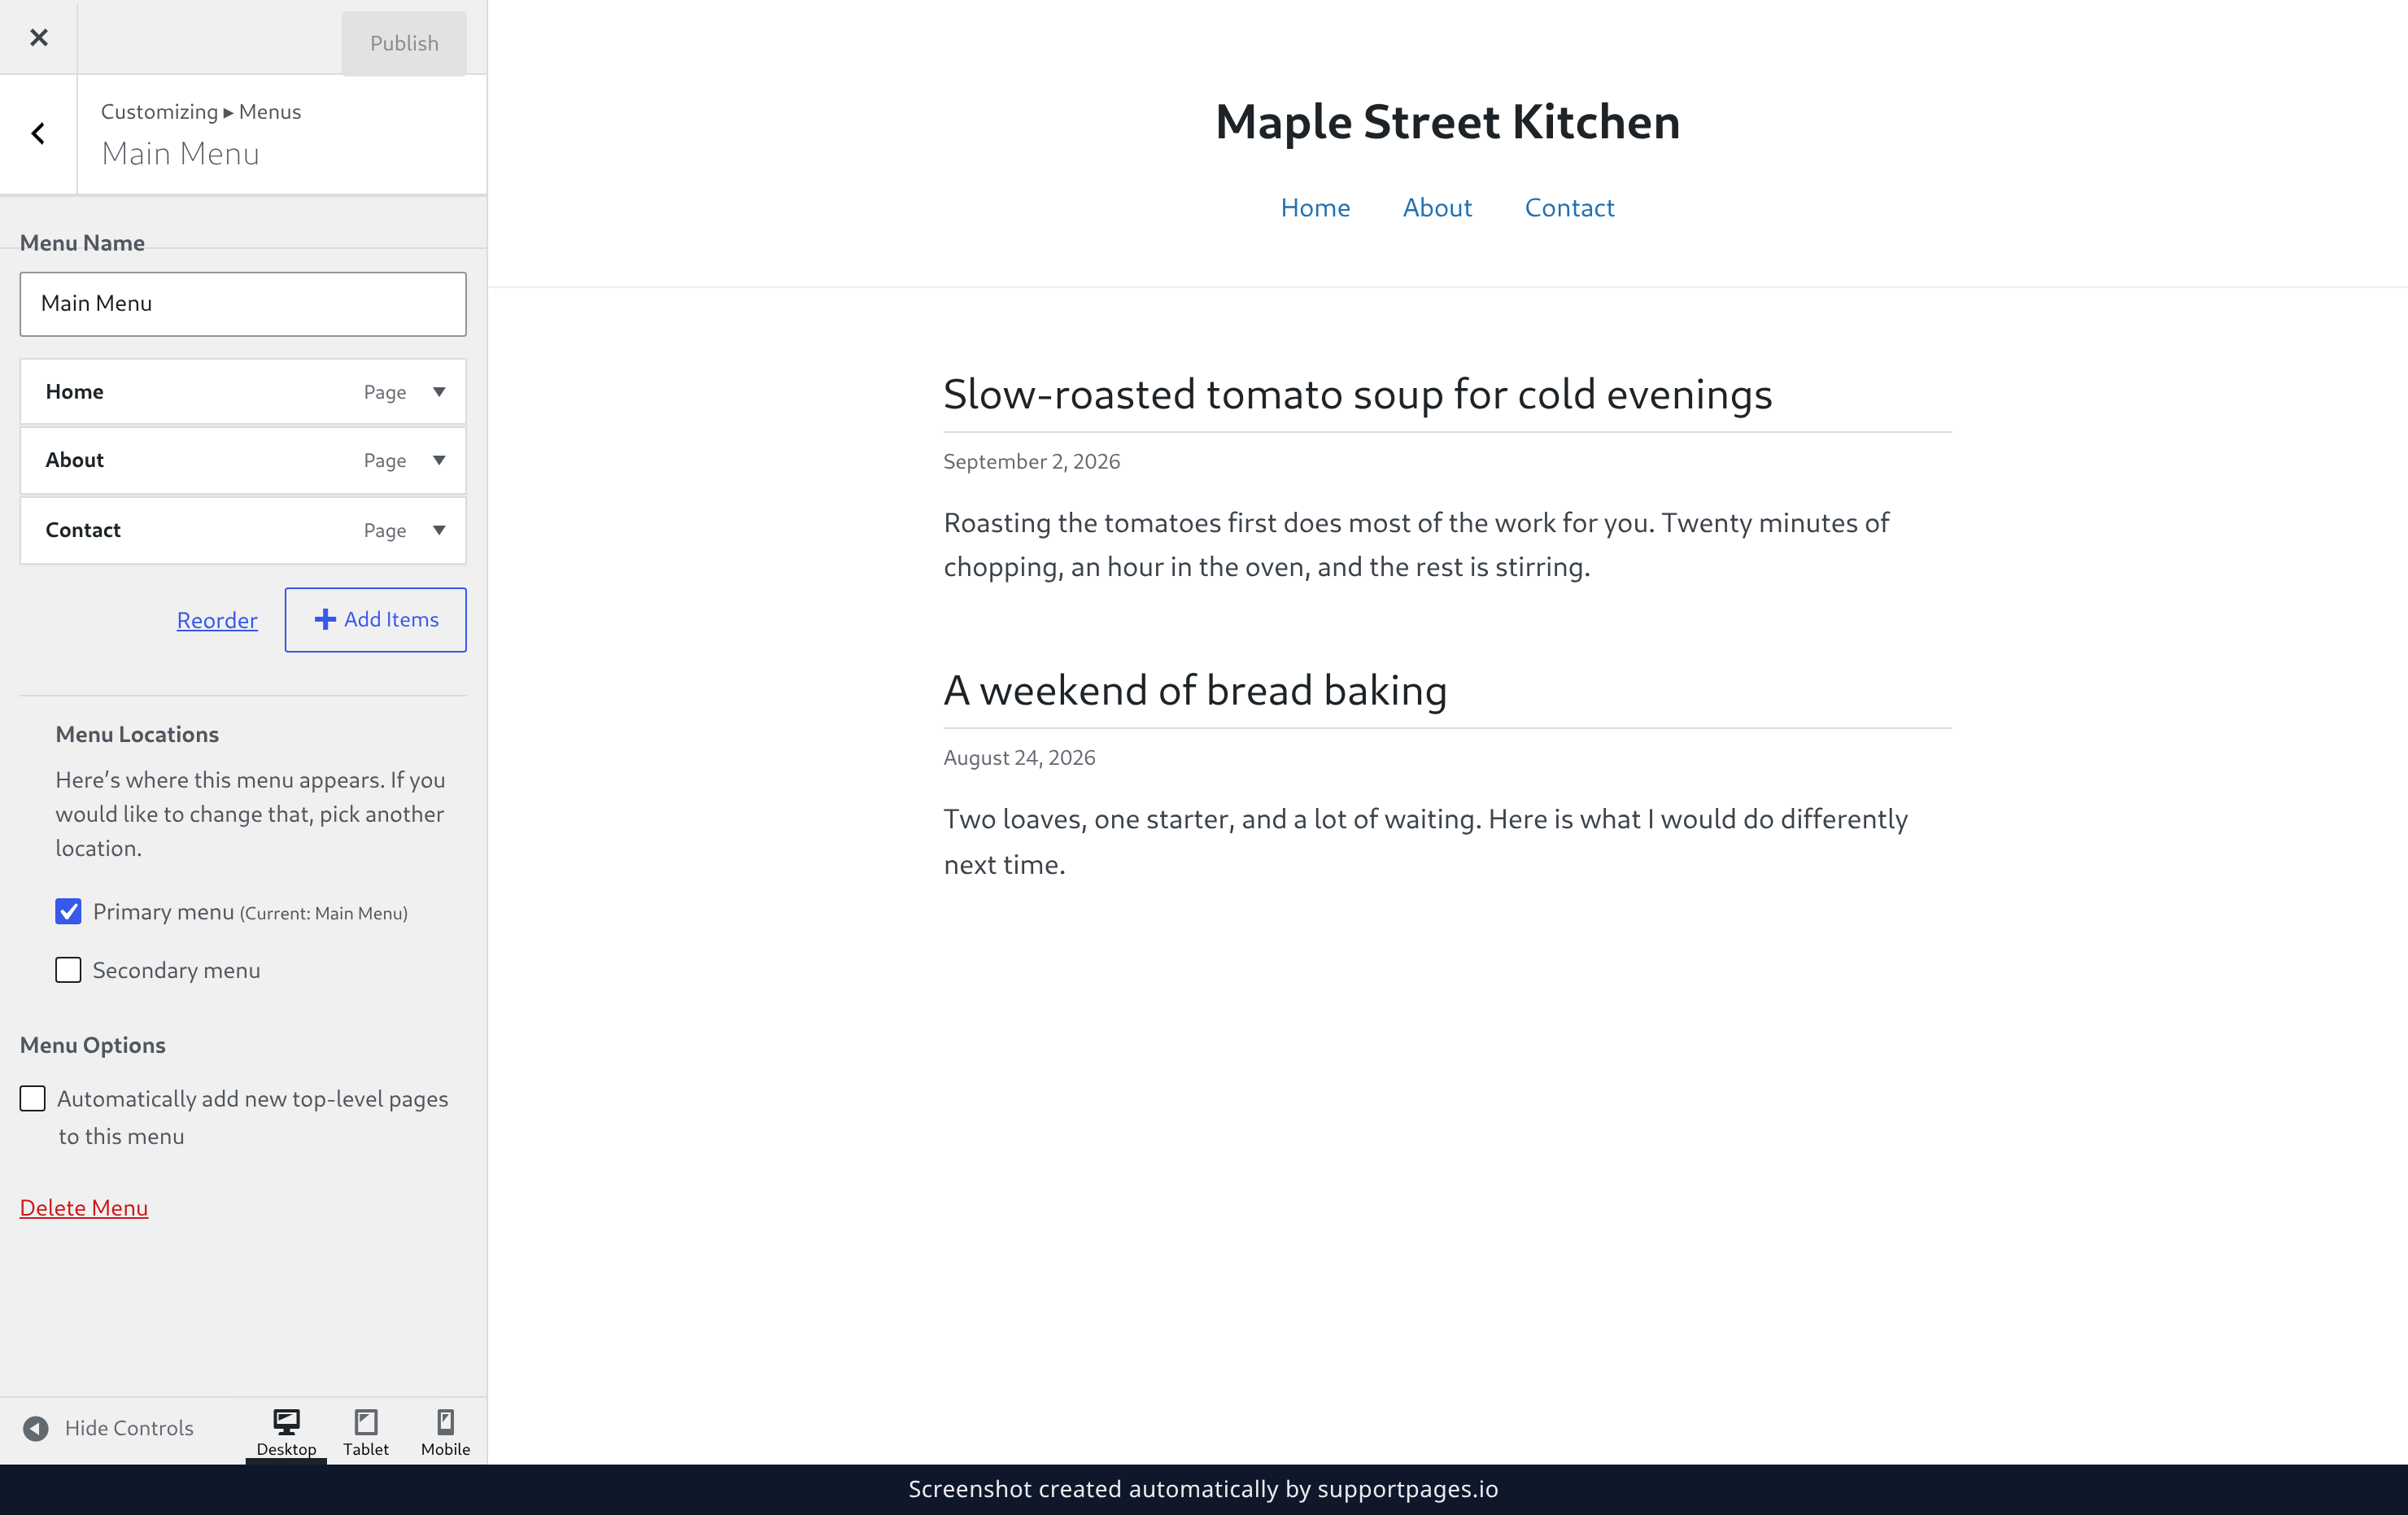
Task: Open the A weekend of bread baking post
Action: 1195,690
